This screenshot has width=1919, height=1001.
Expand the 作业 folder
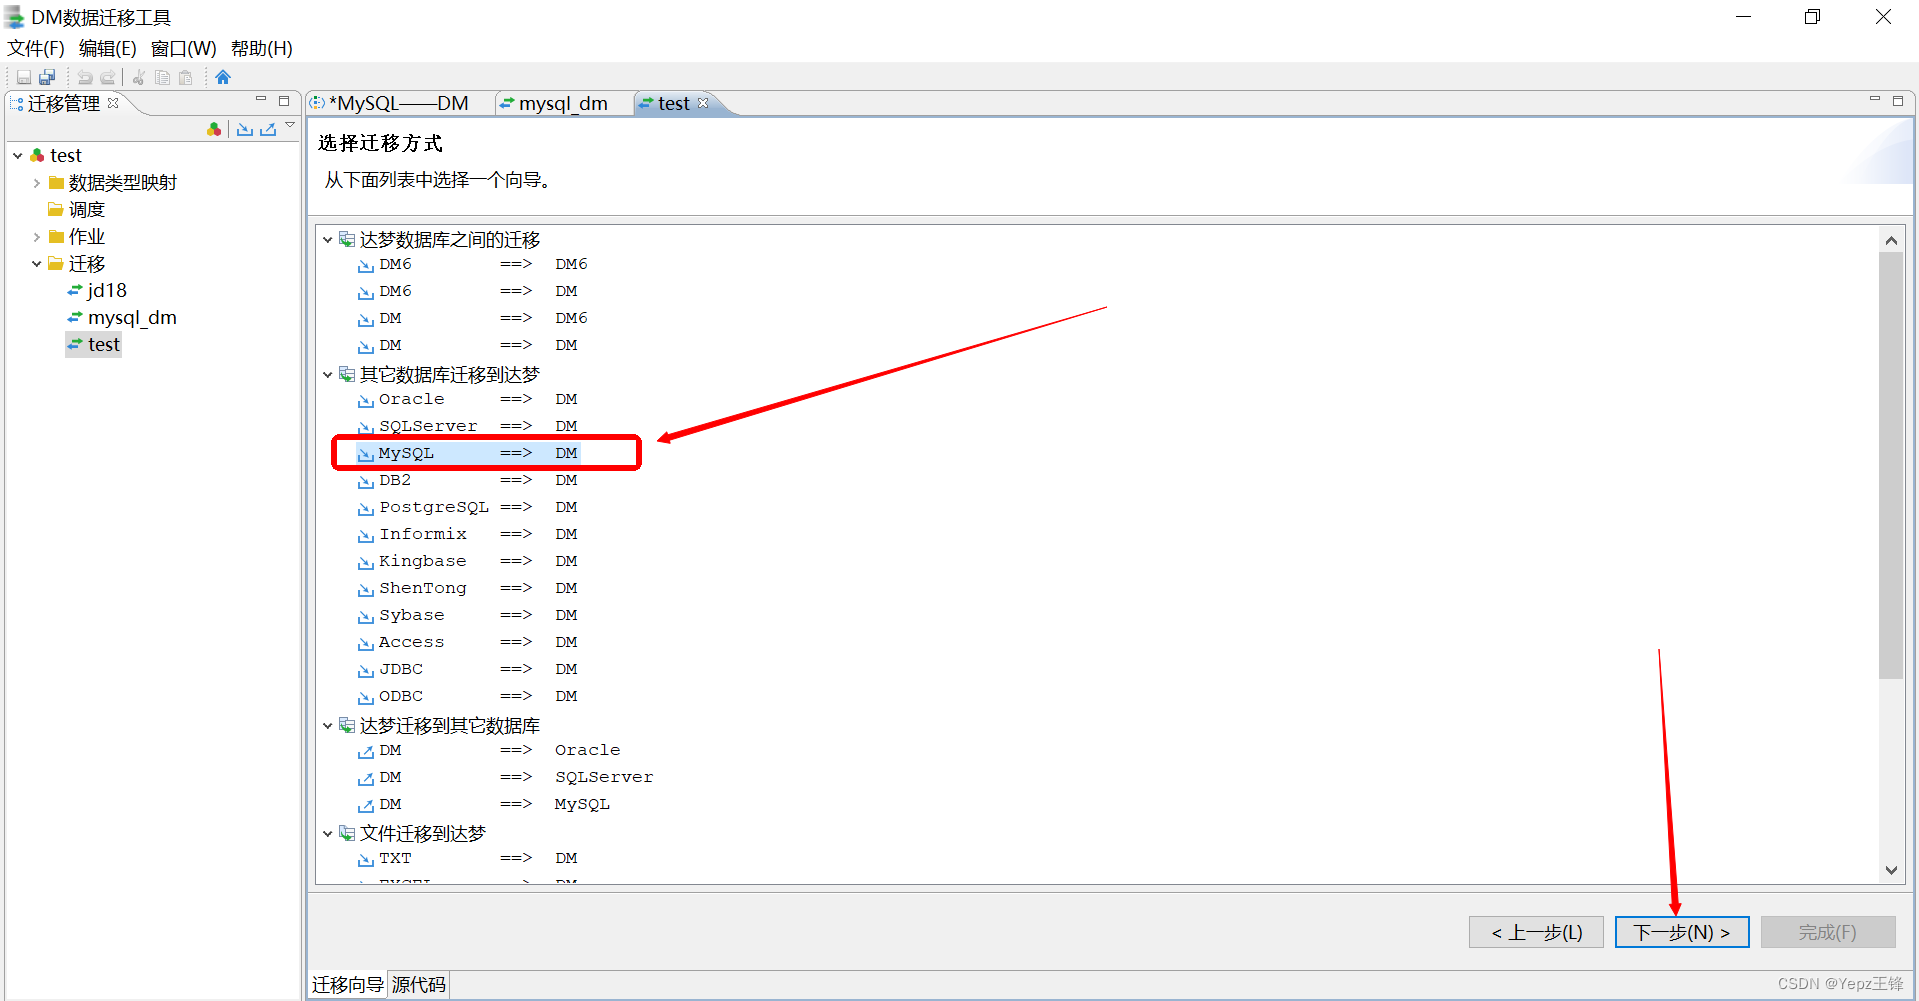37,237
